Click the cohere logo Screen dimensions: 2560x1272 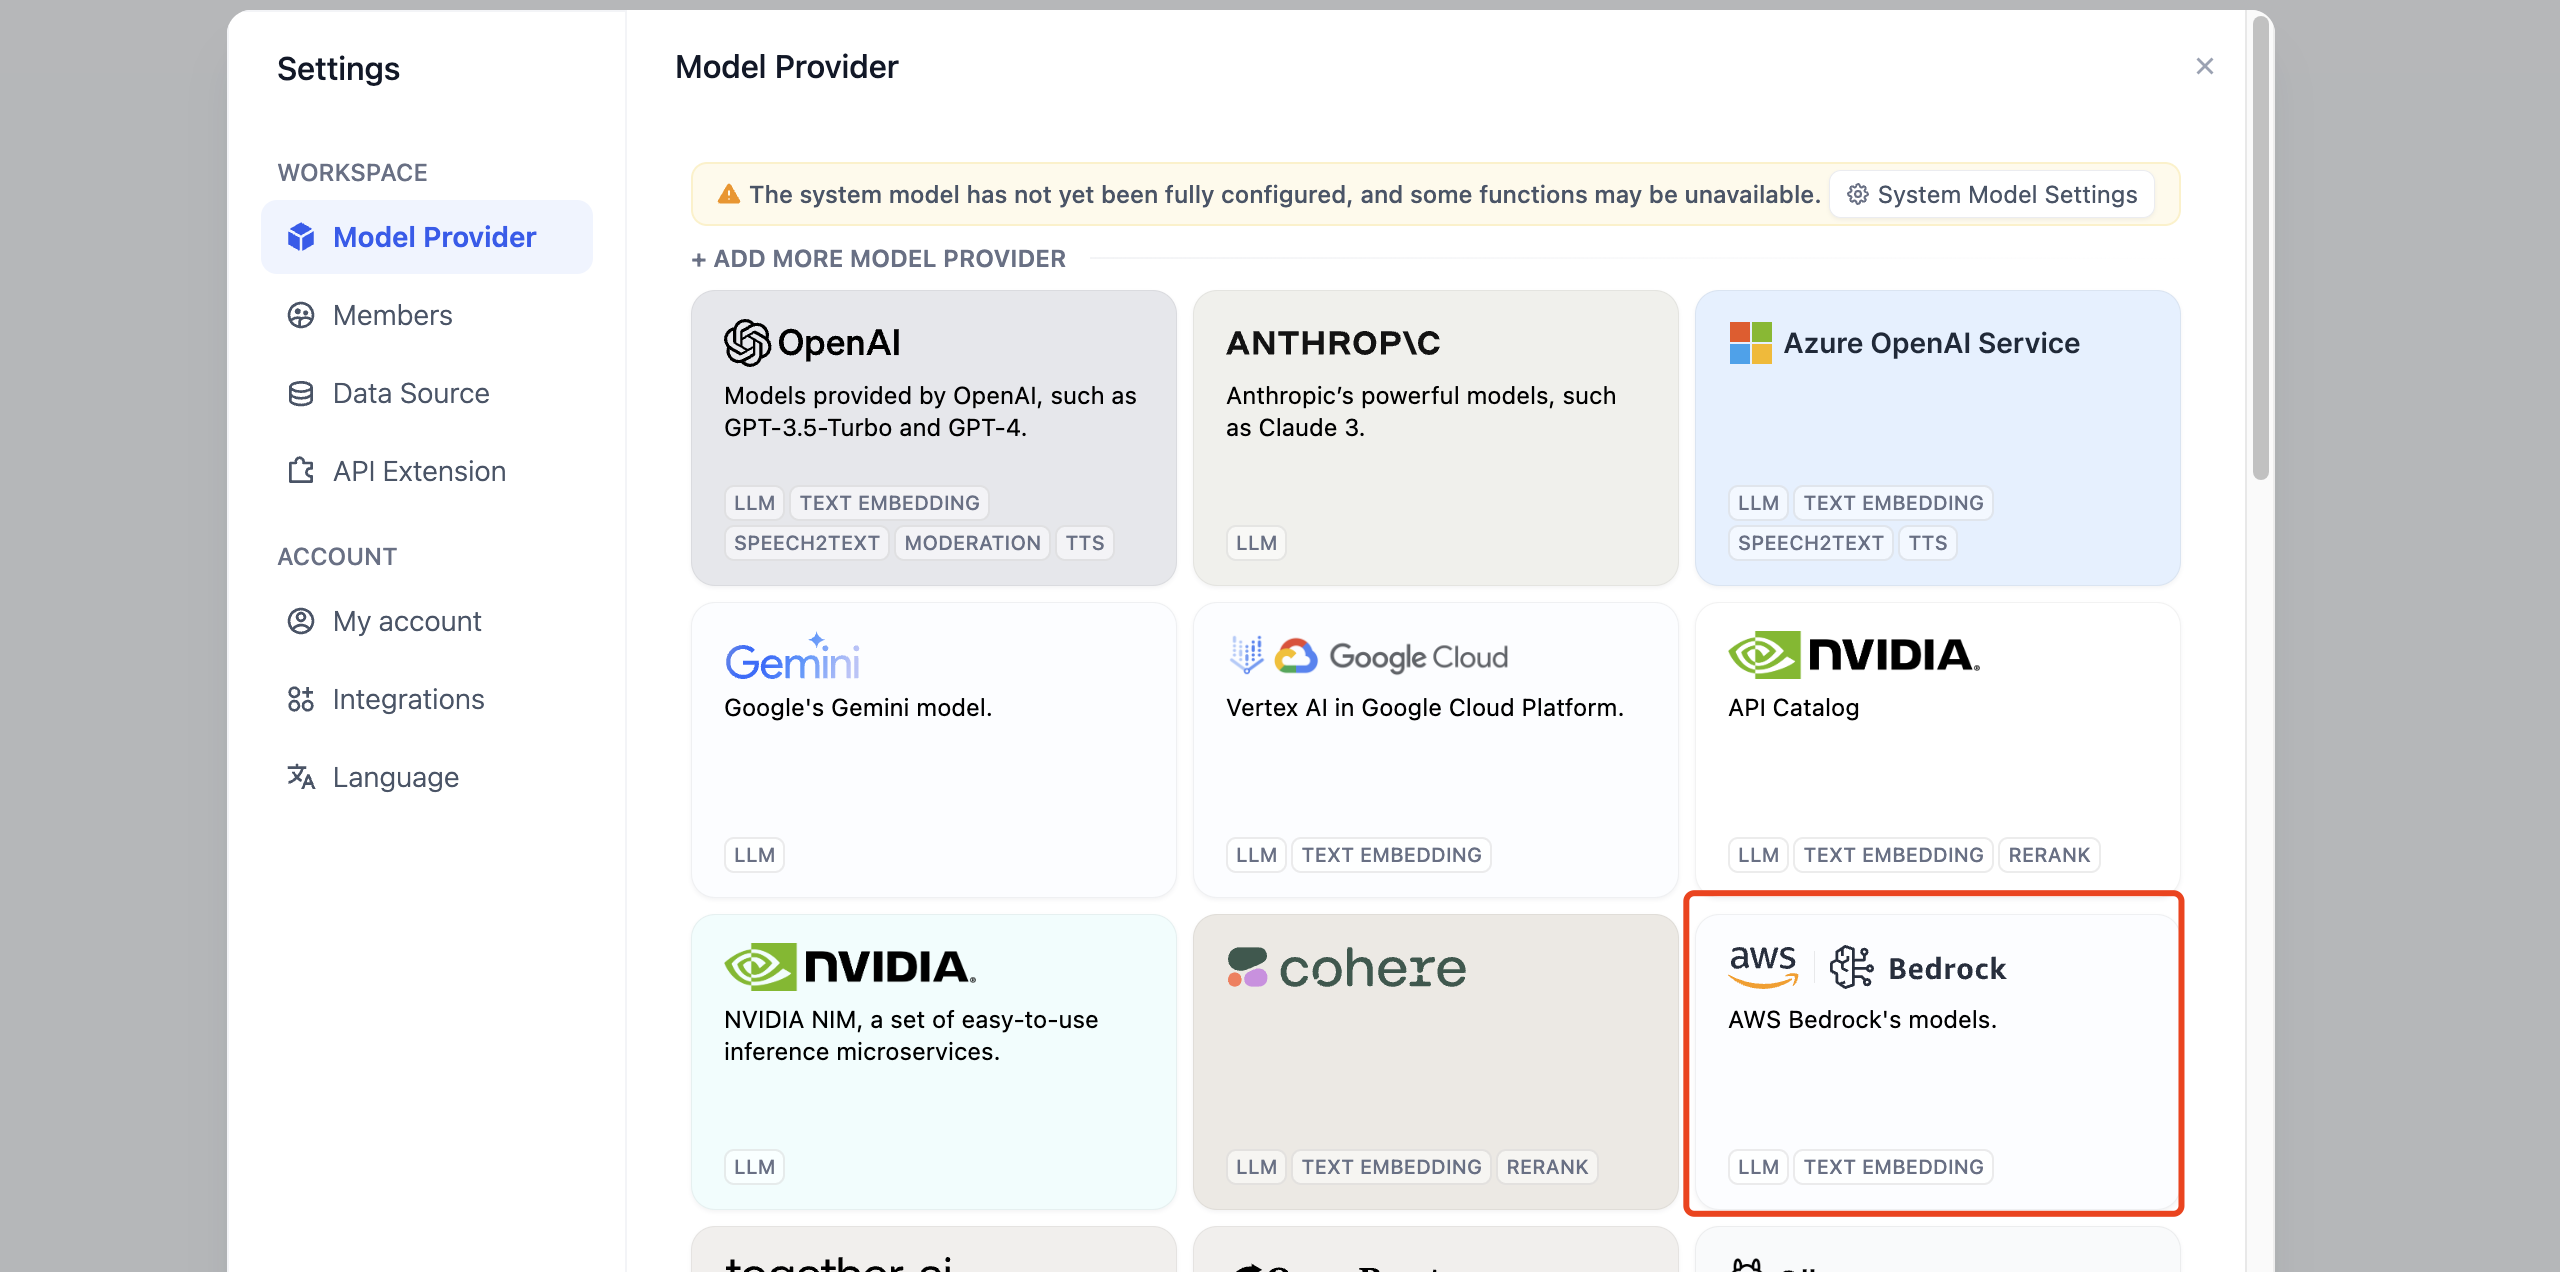(1346, 967)
